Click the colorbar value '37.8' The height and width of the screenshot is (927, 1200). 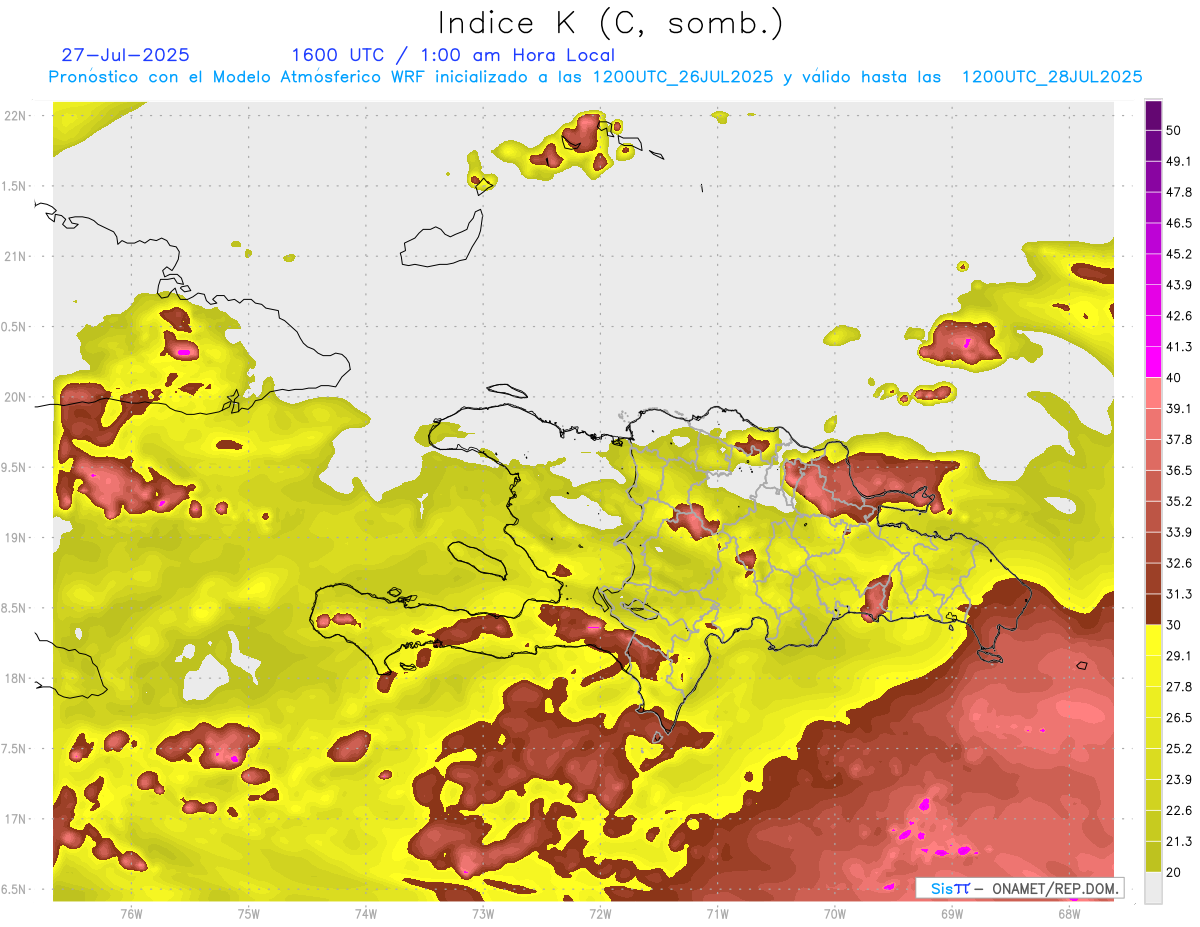[x=1179, y=439]
